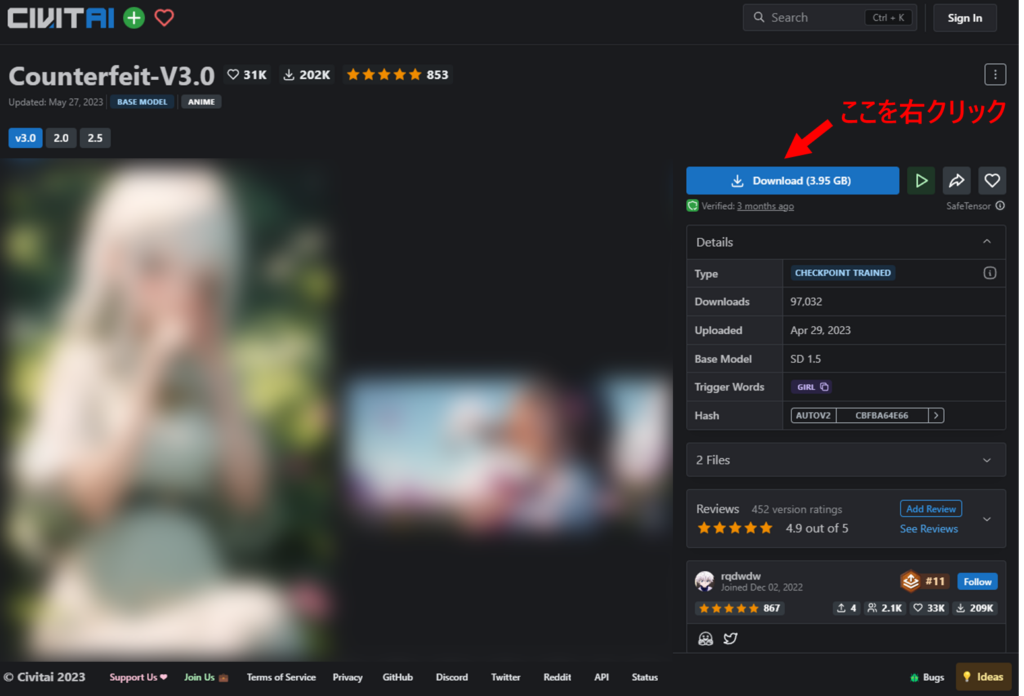Image resolution: width=1024 pixels, height=696 pixels.
Task: Click the share arrow icon
Action: [956, 181]
